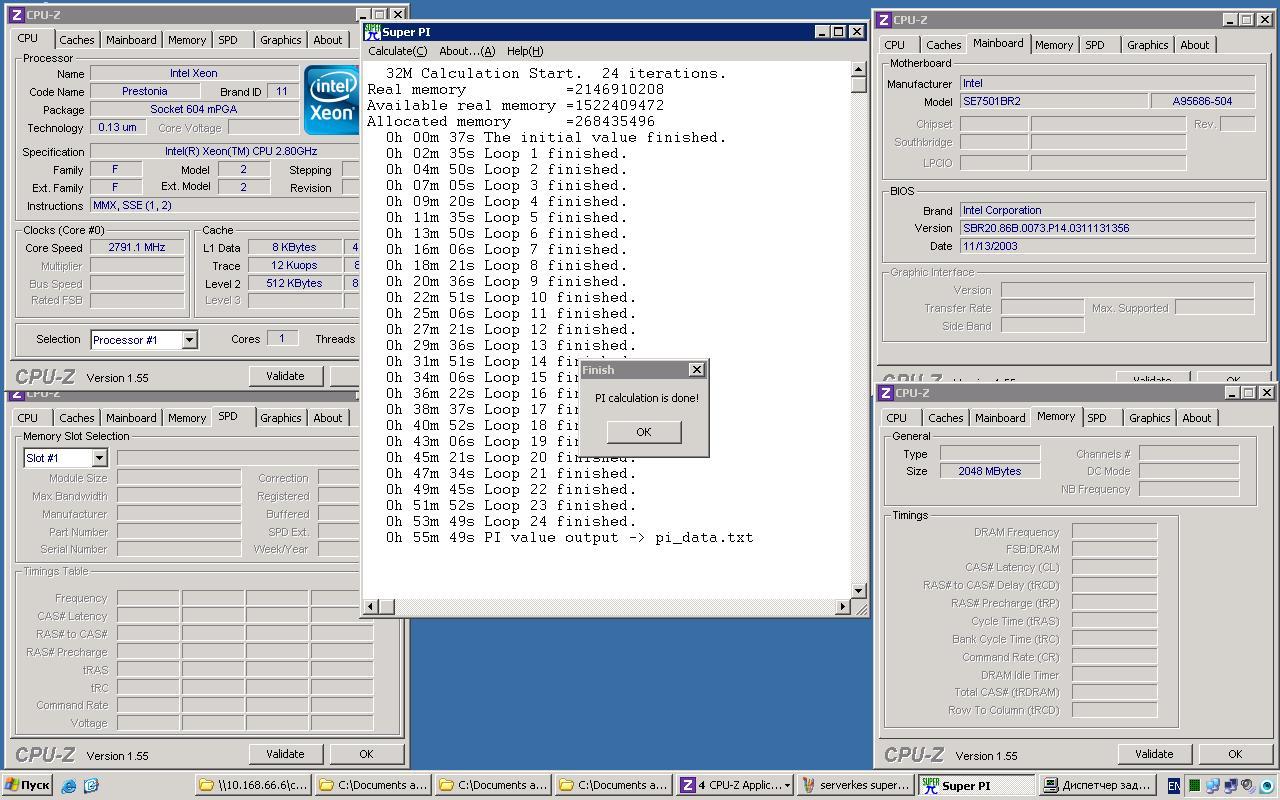Switch to CPU tab in the SPD window
This screenshot has height=800, width=1280.
28,418
